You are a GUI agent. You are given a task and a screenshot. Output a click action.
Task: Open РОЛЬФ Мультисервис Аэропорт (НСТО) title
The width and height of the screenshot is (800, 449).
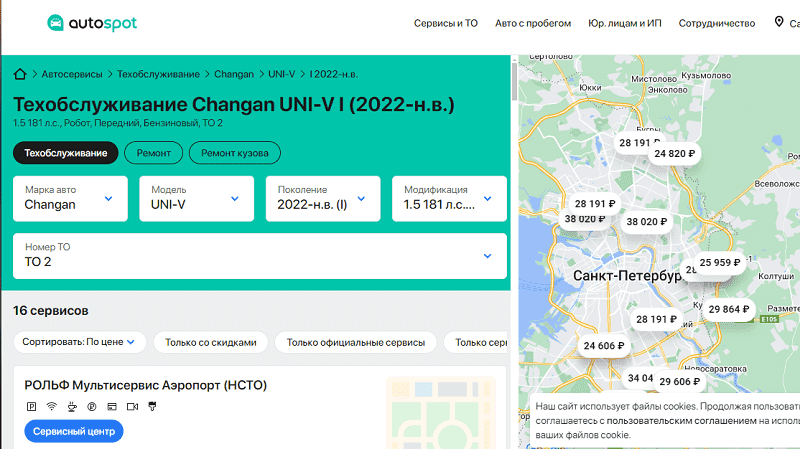coord(145,385)
